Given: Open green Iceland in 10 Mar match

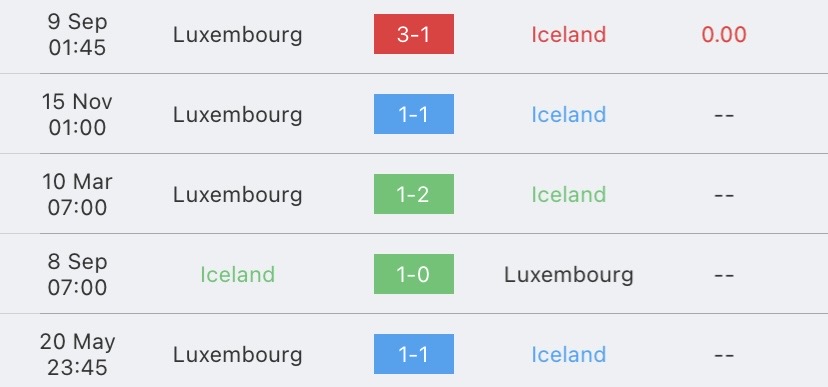Looking at the screenshot, I should point(568,194).
